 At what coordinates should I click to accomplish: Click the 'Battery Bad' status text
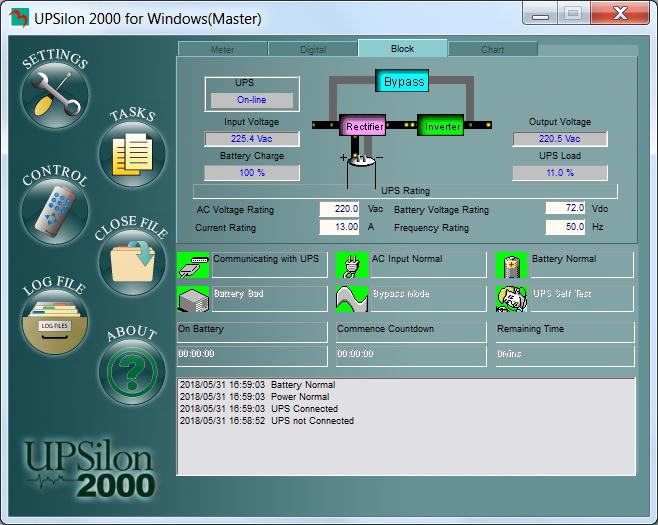238,293
